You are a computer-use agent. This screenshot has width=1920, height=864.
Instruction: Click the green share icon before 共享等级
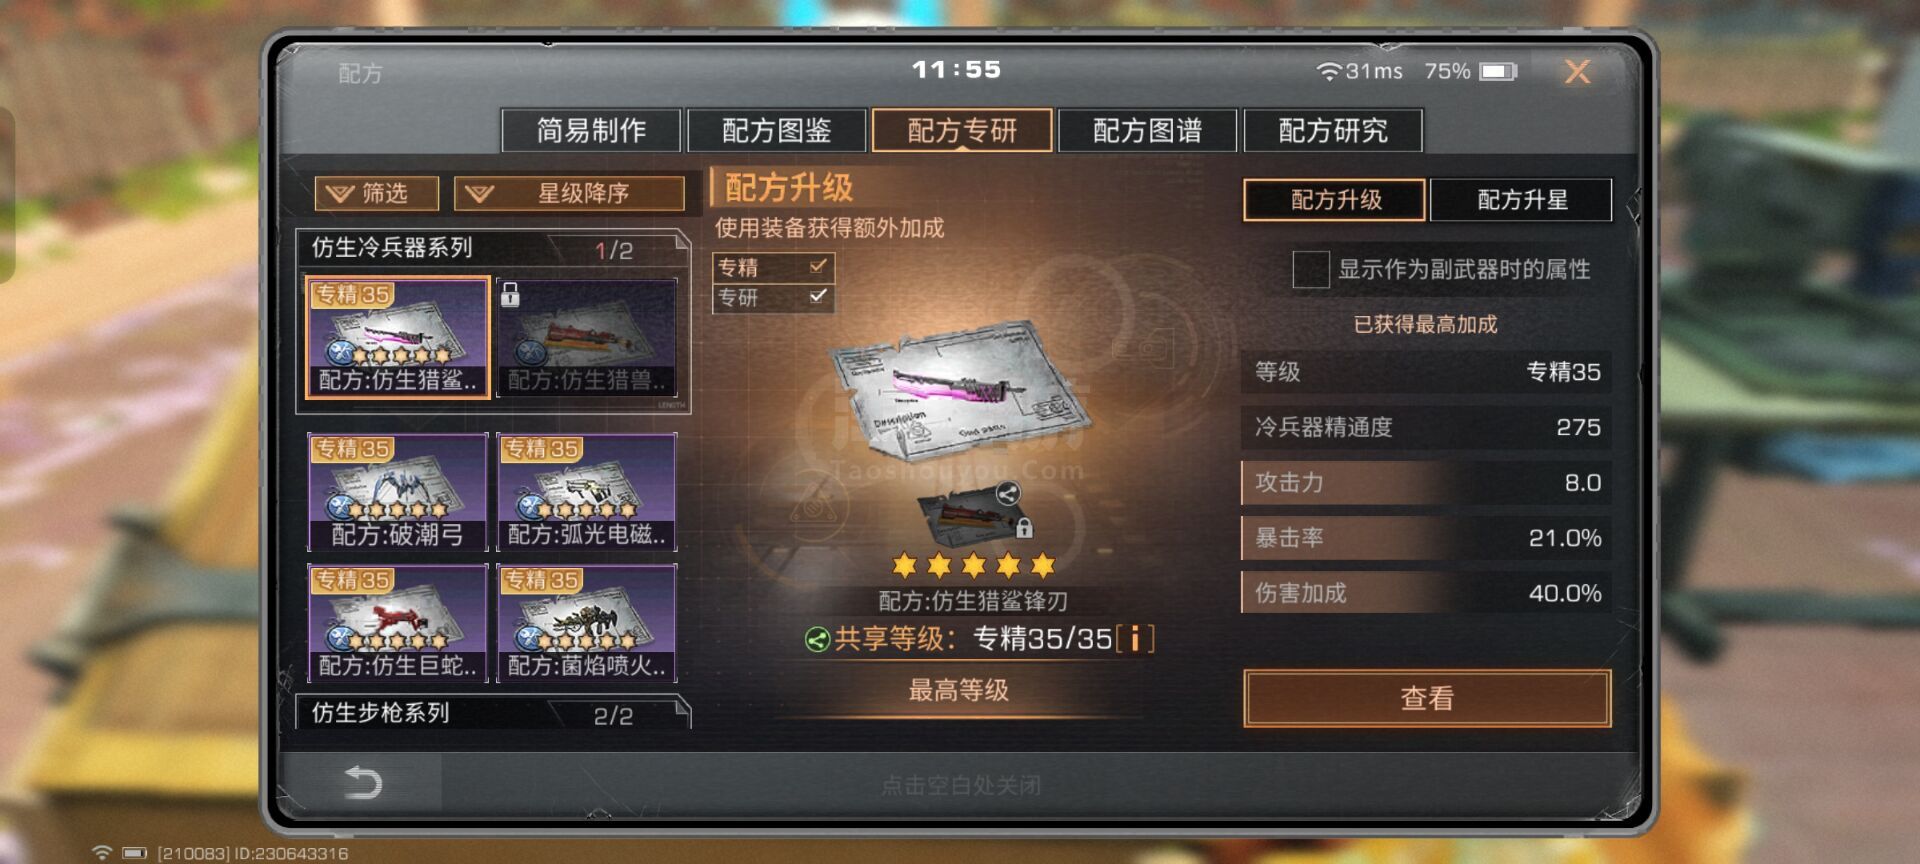[x=817, y=639]
